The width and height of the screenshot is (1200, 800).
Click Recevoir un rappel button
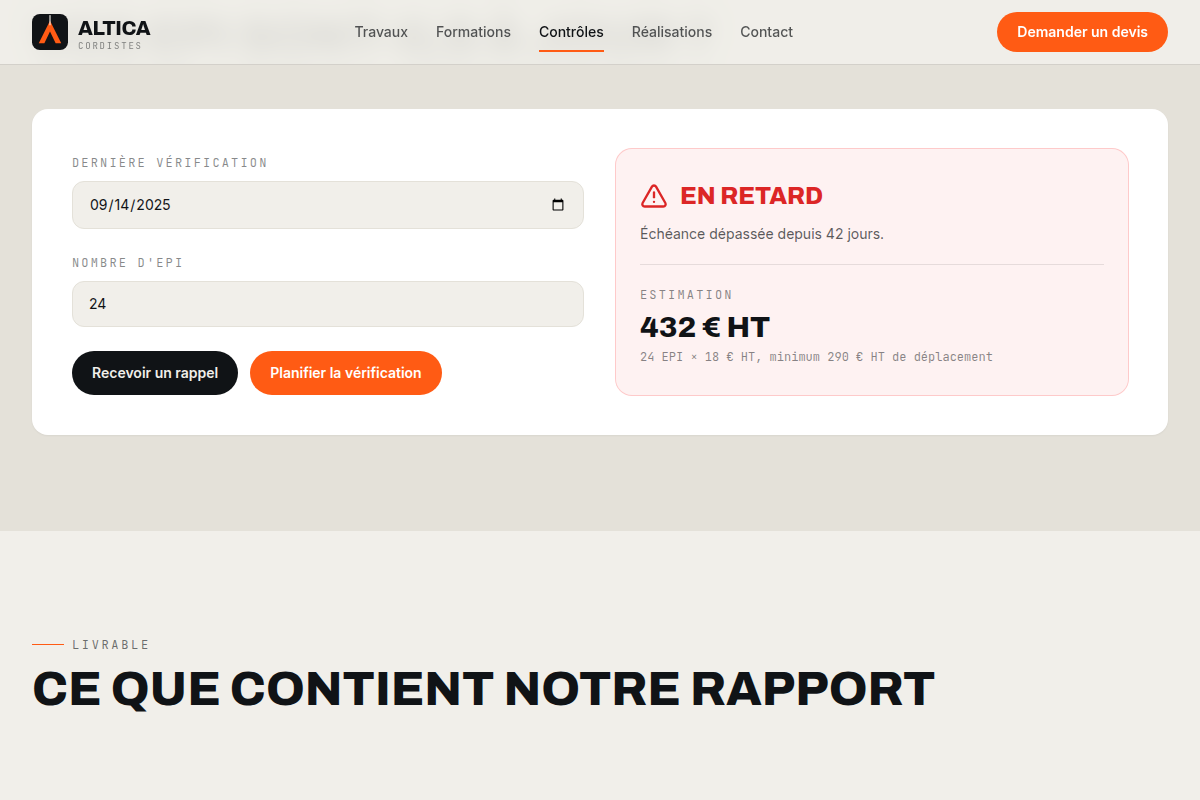pos(155,373)
